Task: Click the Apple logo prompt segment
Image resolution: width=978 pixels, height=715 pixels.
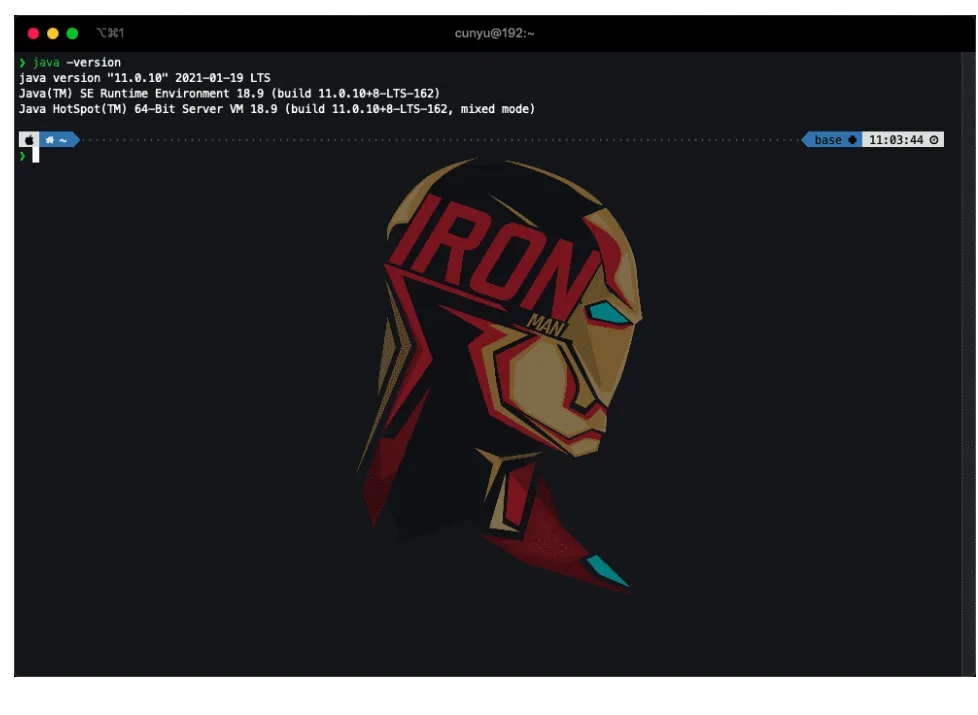Action: click(x=29, y=140)
